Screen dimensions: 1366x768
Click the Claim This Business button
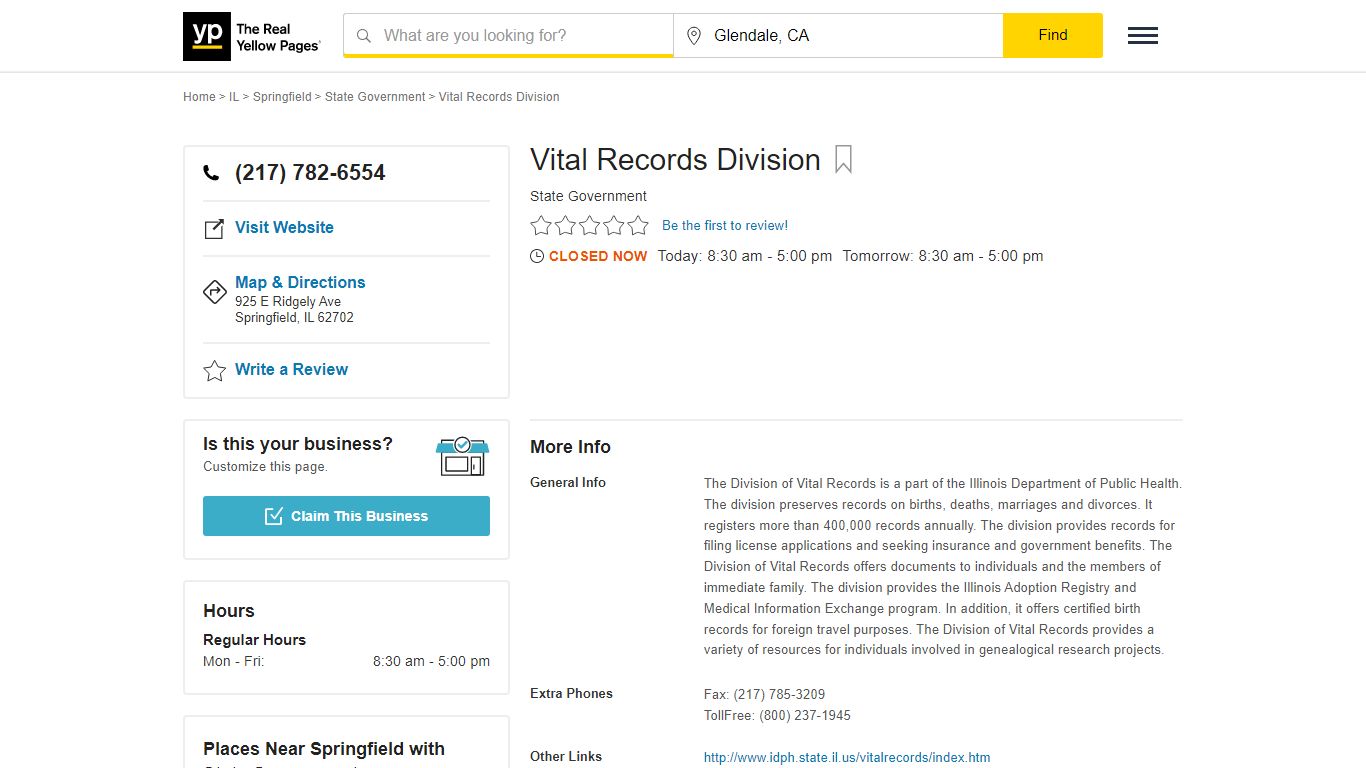coord(346,516)
